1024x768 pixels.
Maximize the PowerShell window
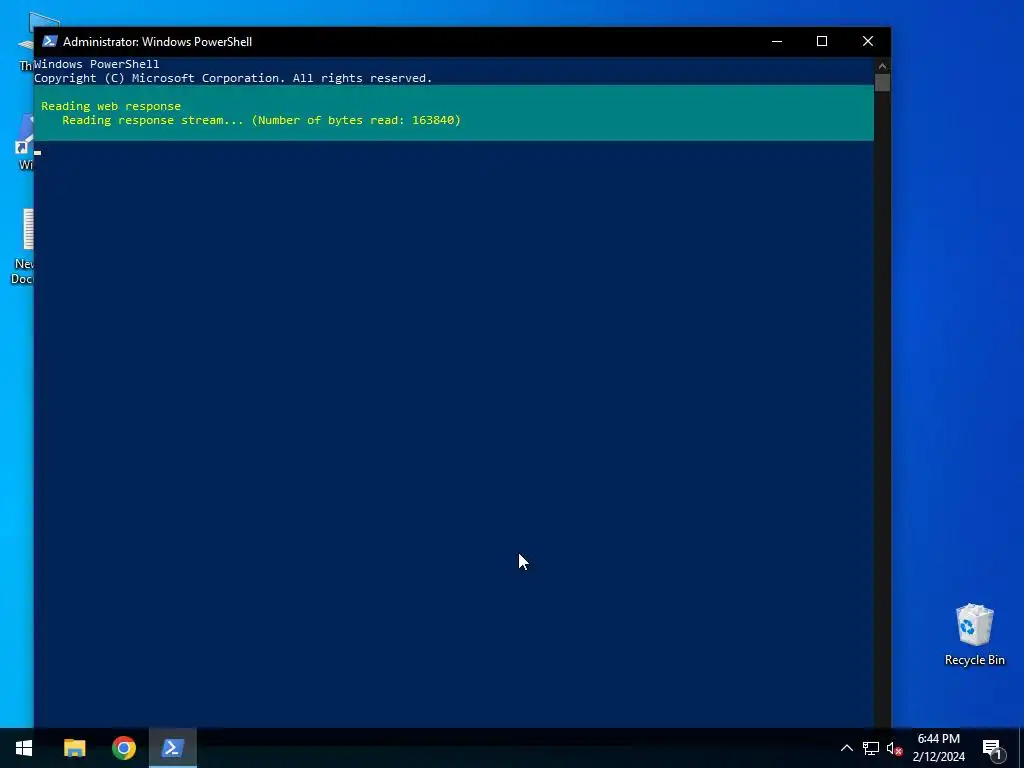click(822, 41)
